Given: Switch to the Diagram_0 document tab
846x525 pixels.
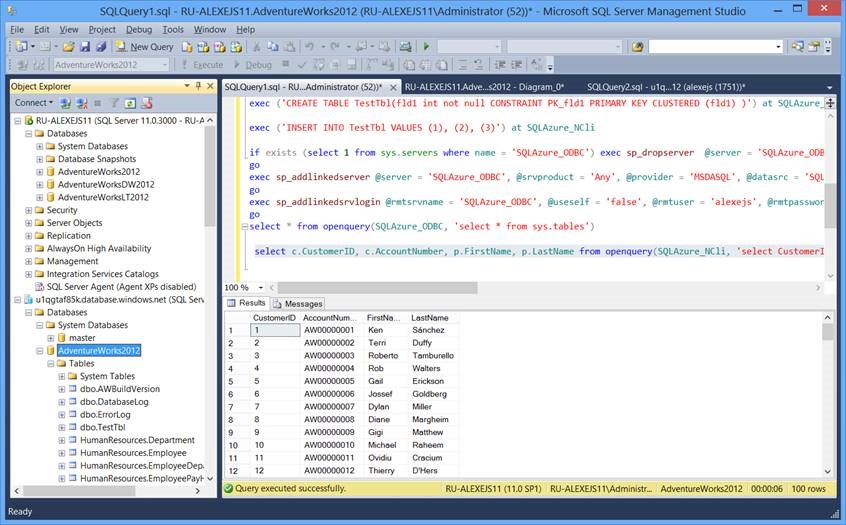Looking at the screenshot, I should tap(484, 87).
